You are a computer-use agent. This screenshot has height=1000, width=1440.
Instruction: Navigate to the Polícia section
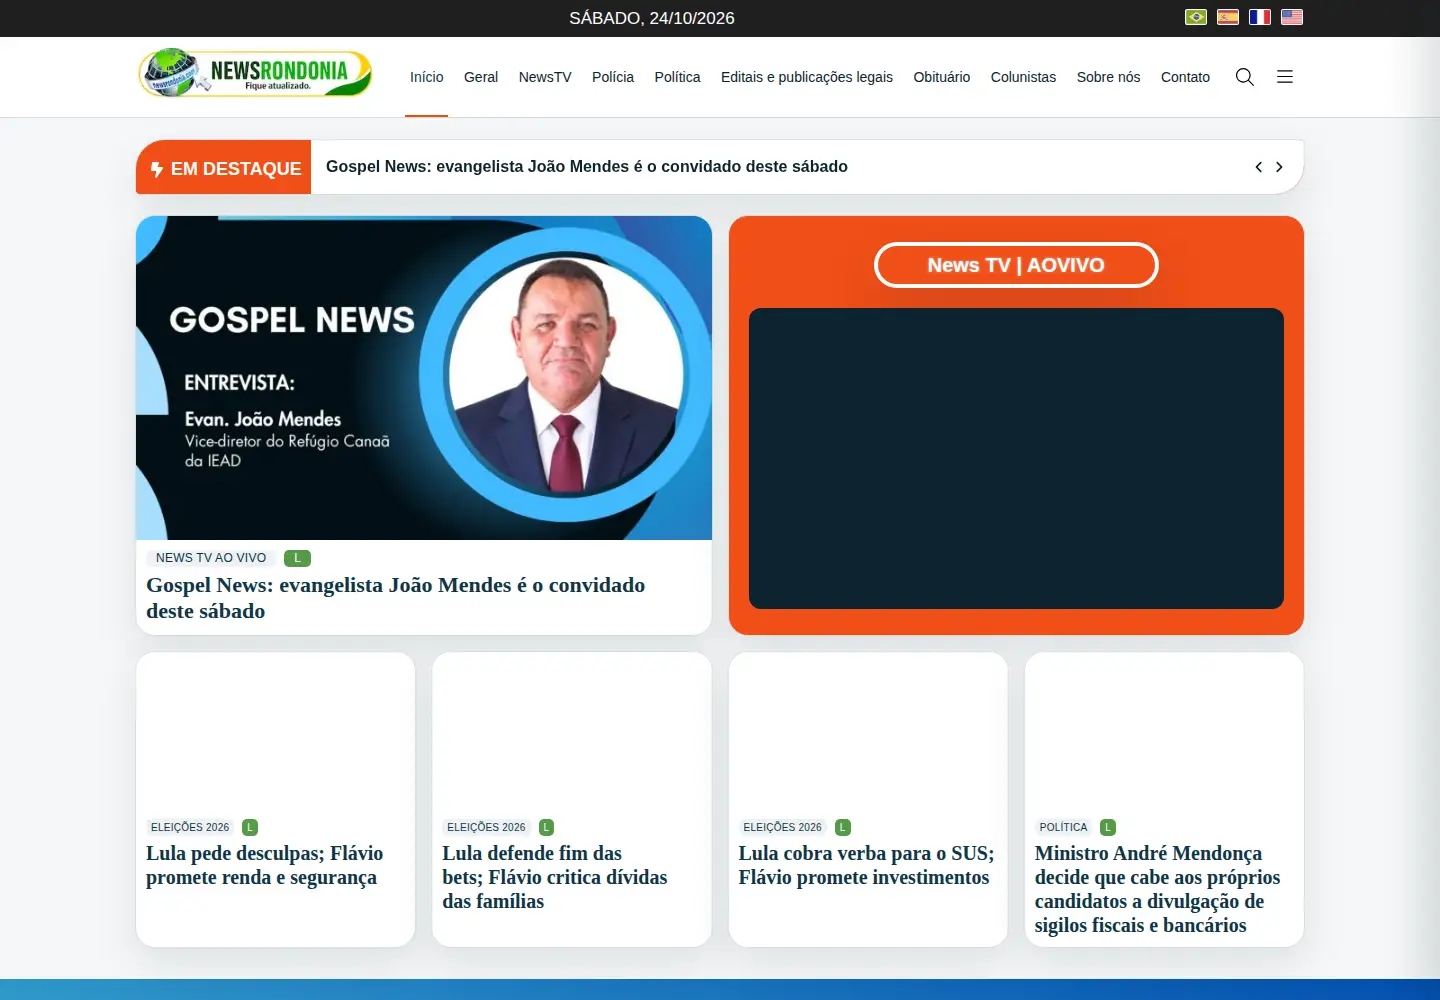point(613,77)
